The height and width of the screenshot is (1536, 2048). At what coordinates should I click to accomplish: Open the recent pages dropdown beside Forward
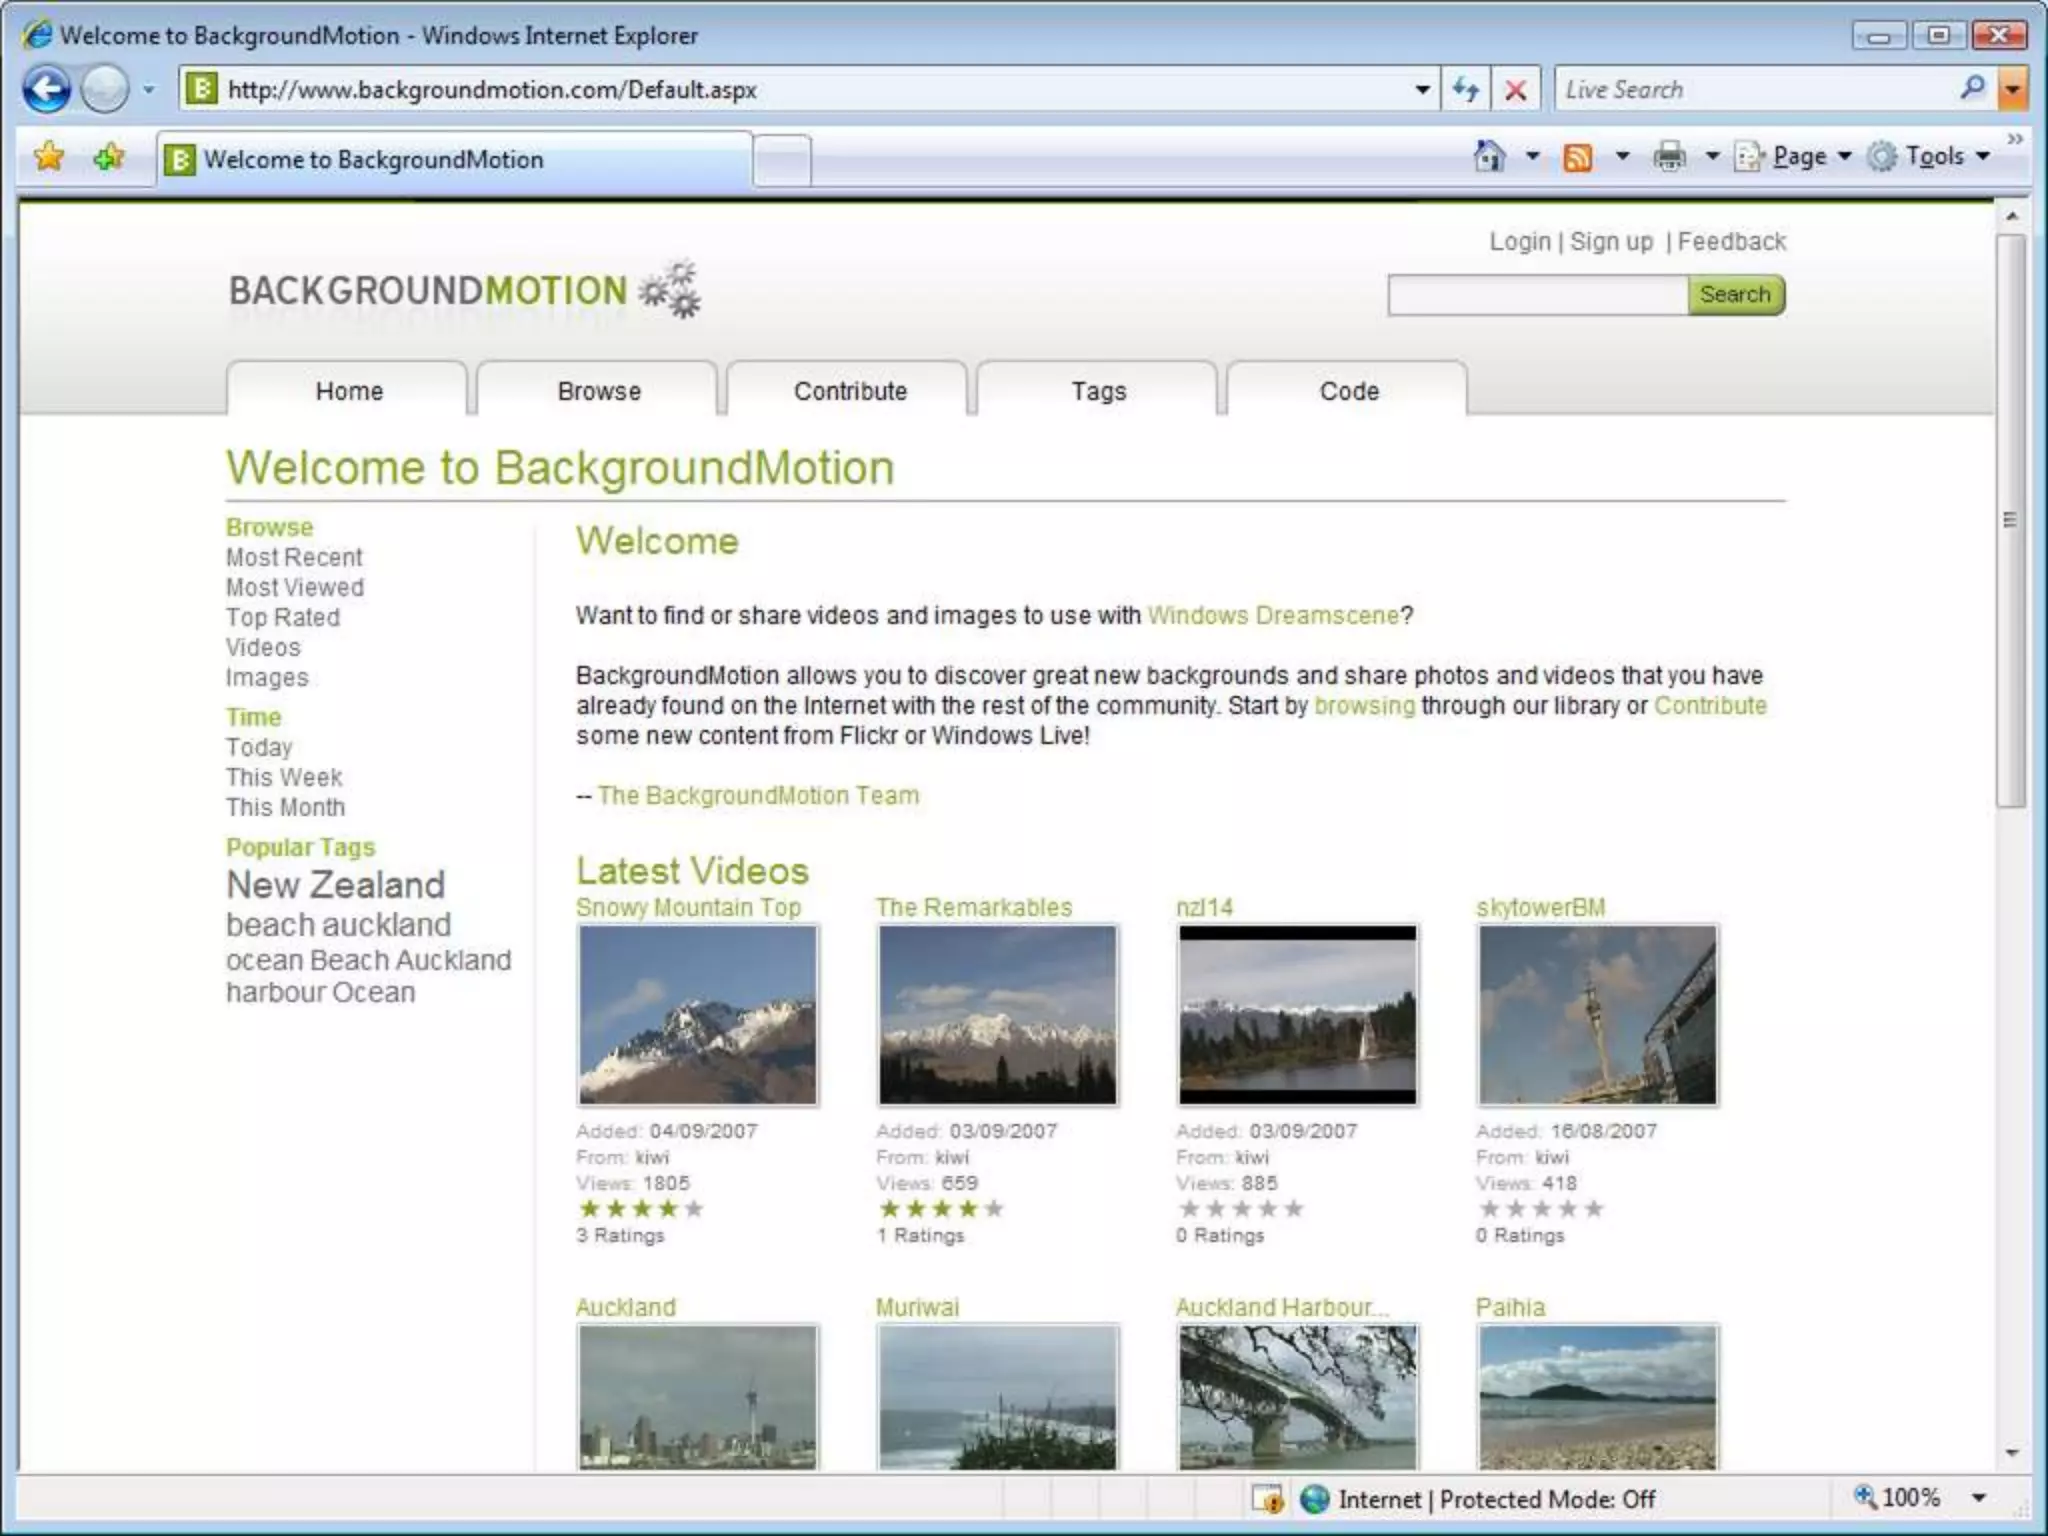(x=149, y=90)
